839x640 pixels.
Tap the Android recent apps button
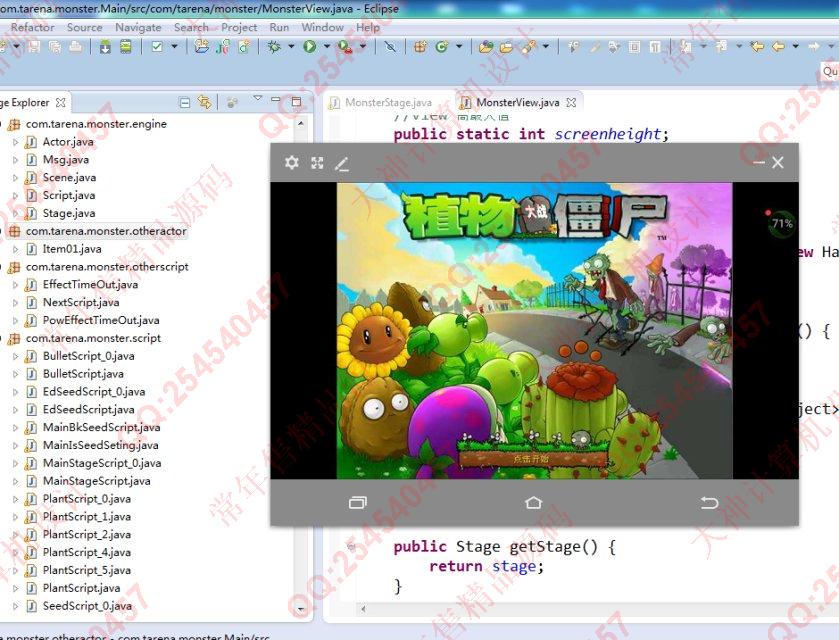[x=357, y=502]
